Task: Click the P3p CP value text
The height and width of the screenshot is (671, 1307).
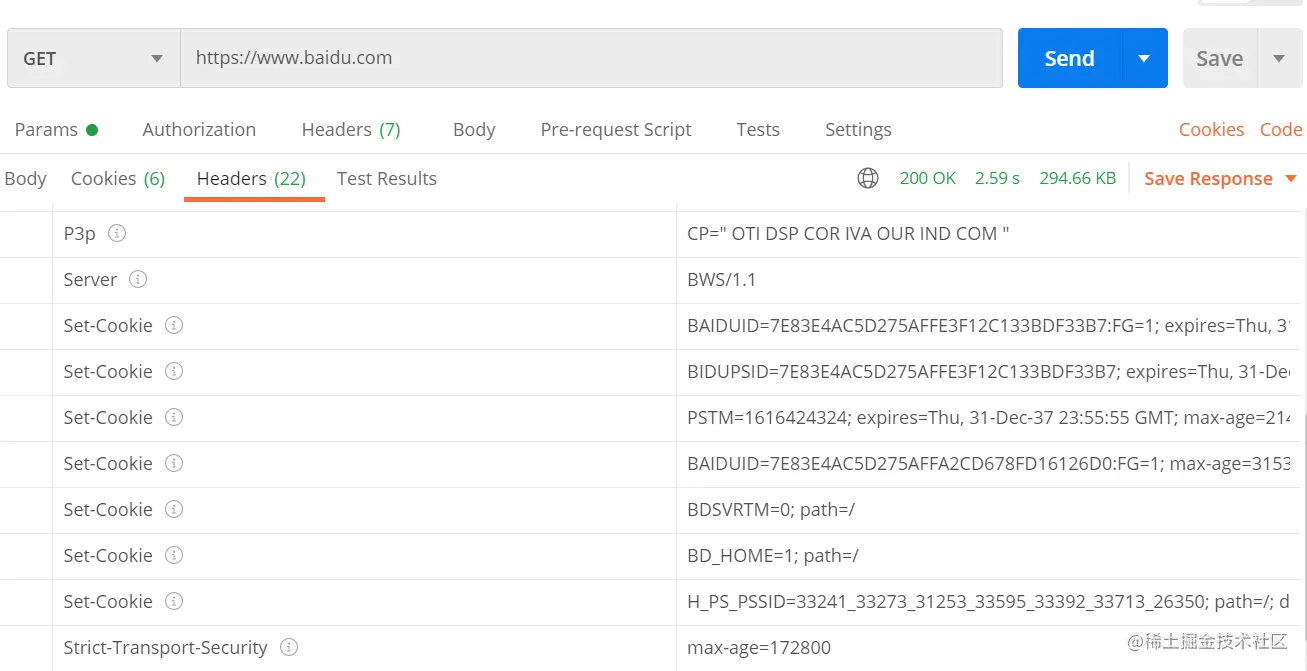Action: [848, 233]
